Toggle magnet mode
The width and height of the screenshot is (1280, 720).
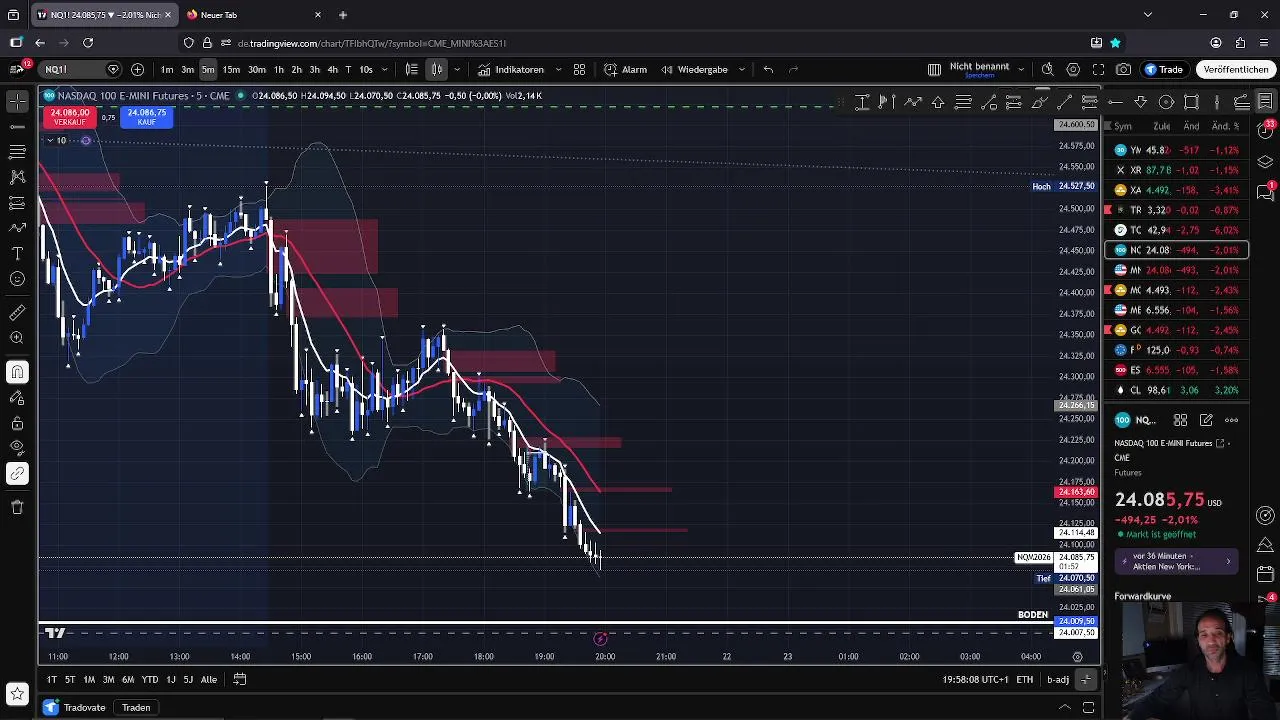click(x=17, y=372)
